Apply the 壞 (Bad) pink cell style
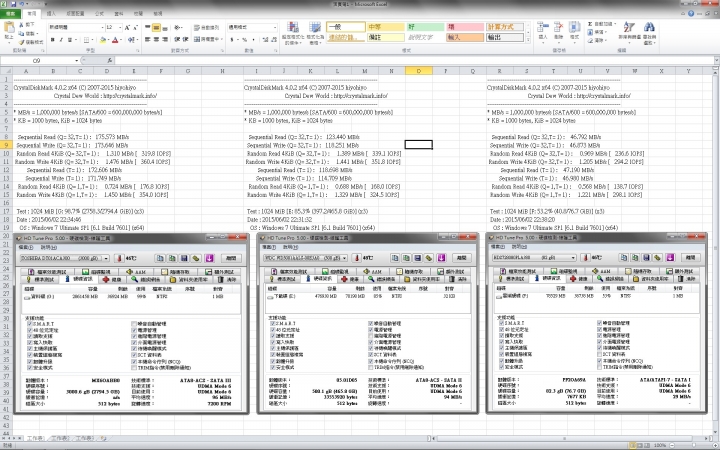Viewport: 720px width, 450px height. 465,27
